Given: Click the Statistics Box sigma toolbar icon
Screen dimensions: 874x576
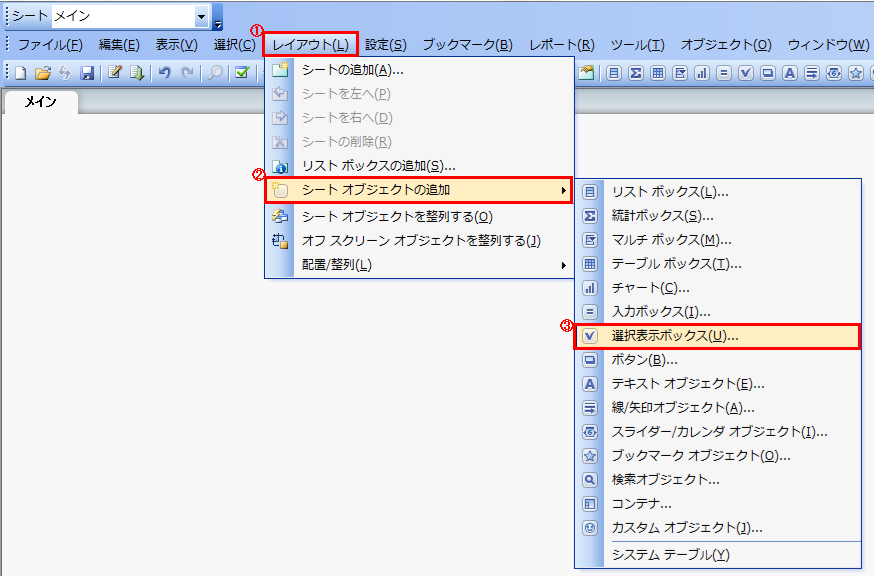Looking at the screenshot, I should [x=635, y=73].
